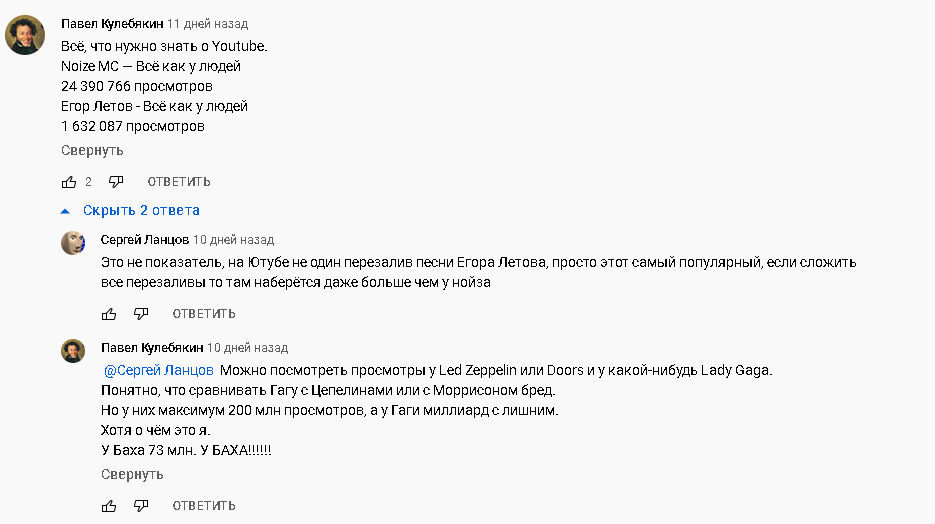935x524 pixels.
Task: Click ОТВЕТИТЬ under the top comment
Action: pos(179,182)
